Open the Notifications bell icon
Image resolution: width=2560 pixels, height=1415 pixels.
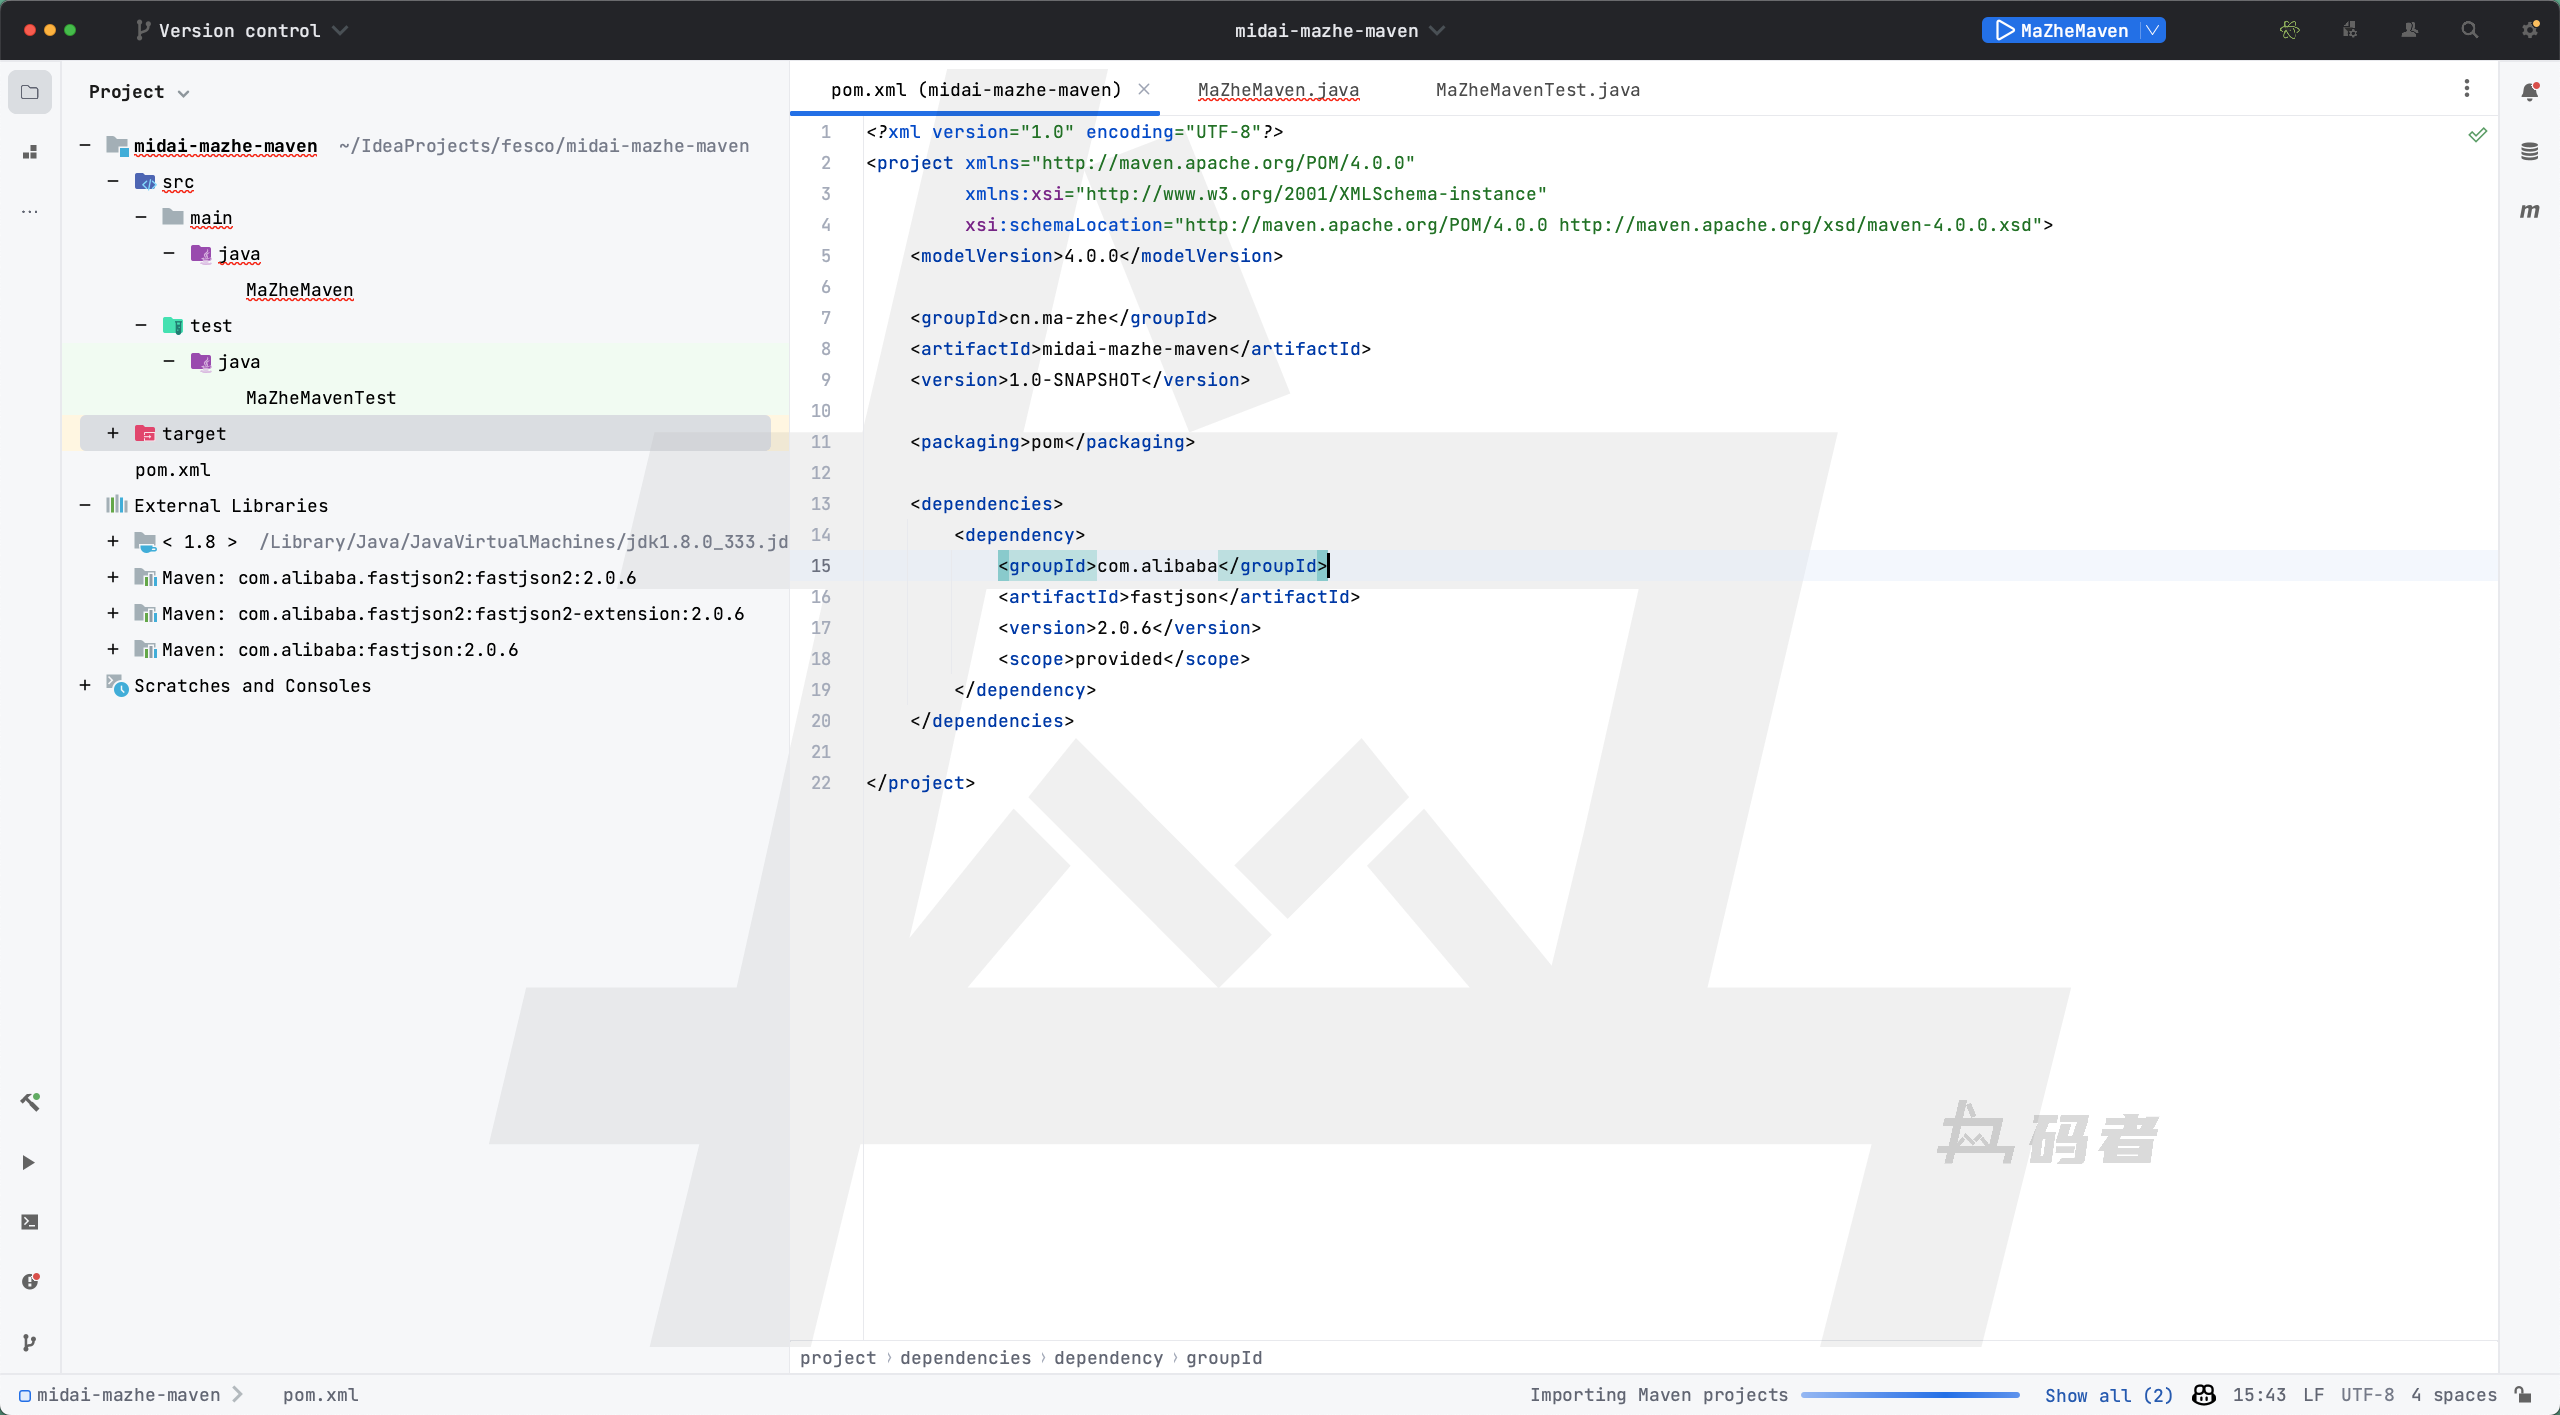click(2529, 92)
